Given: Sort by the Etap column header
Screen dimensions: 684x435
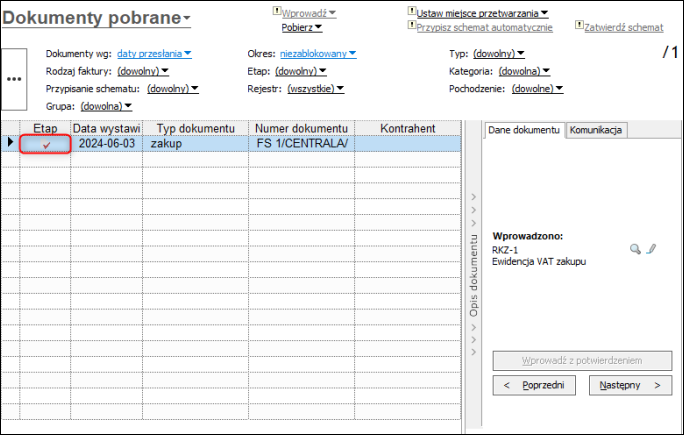Looking at the screenshot, I should (45, 128).
